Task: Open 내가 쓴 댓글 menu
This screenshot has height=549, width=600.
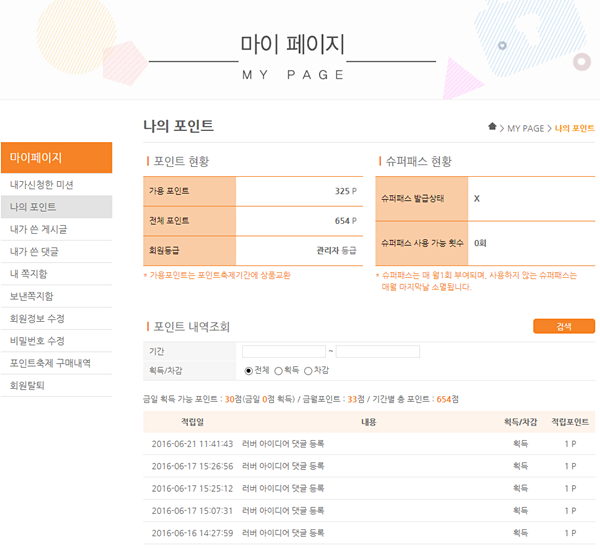Action: [34, 251]
